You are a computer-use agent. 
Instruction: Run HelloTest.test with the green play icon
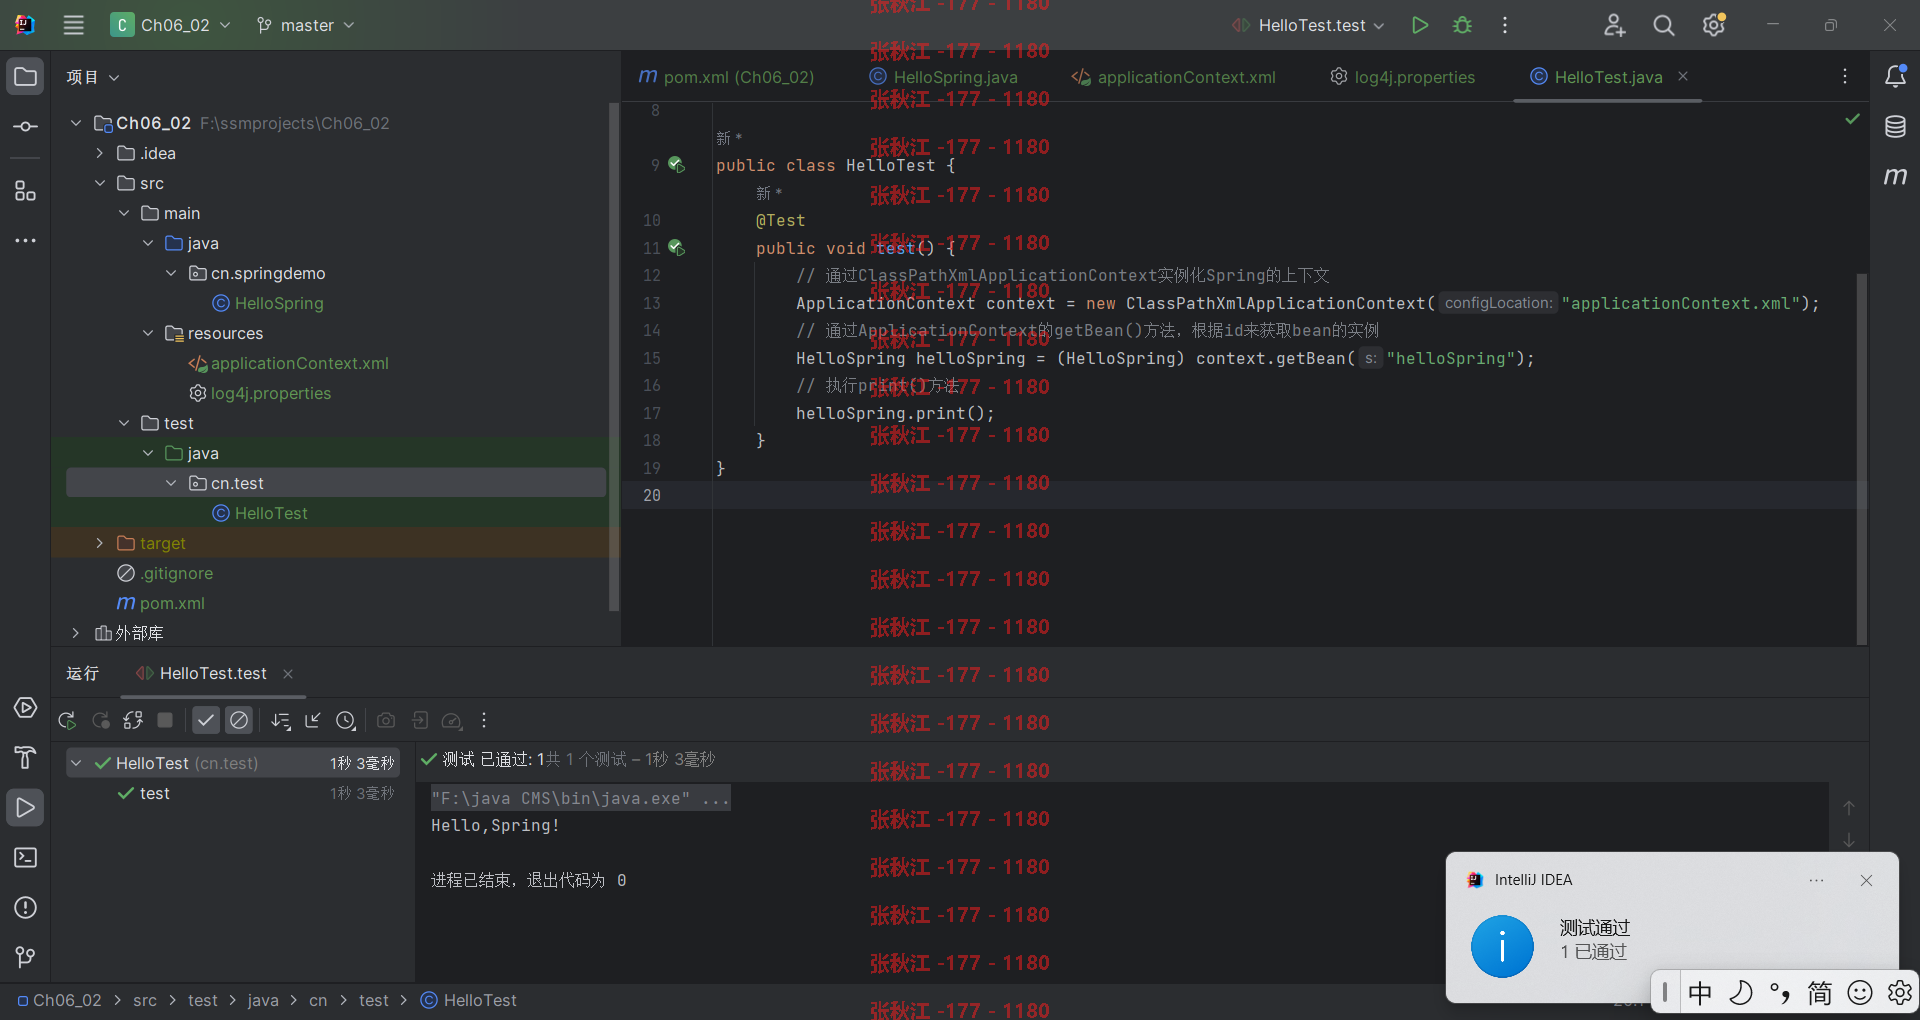(x=1419, y=25)
